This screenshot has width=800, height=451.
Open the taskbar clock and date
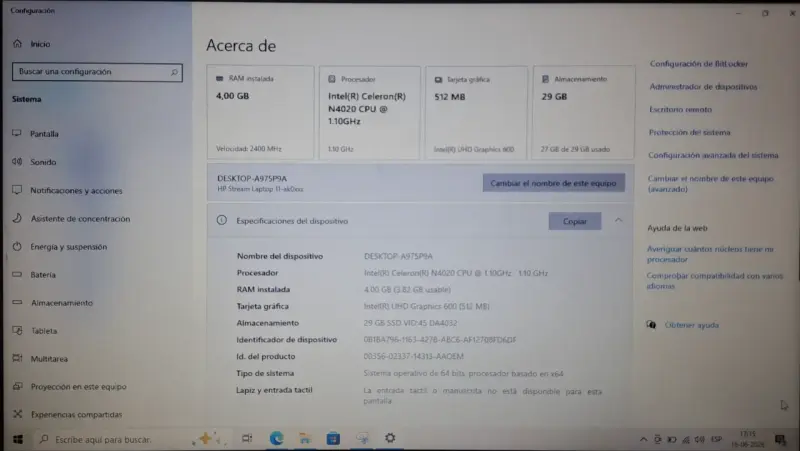[747, 439]
